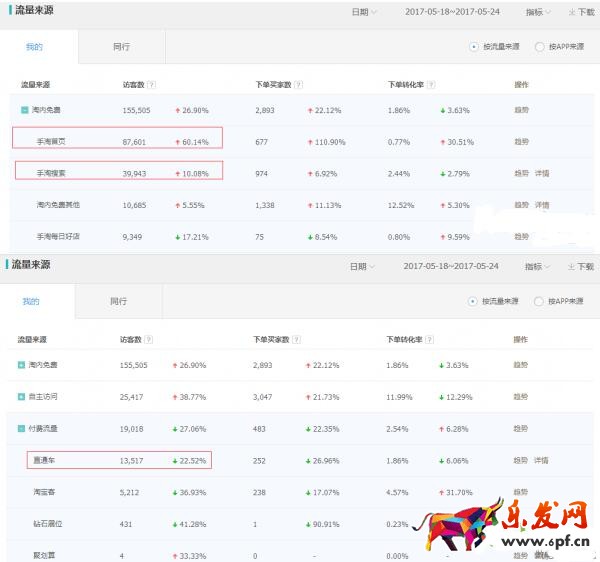Select the 直通车 source name
600x562 pixels.
[x=44, y=460]
